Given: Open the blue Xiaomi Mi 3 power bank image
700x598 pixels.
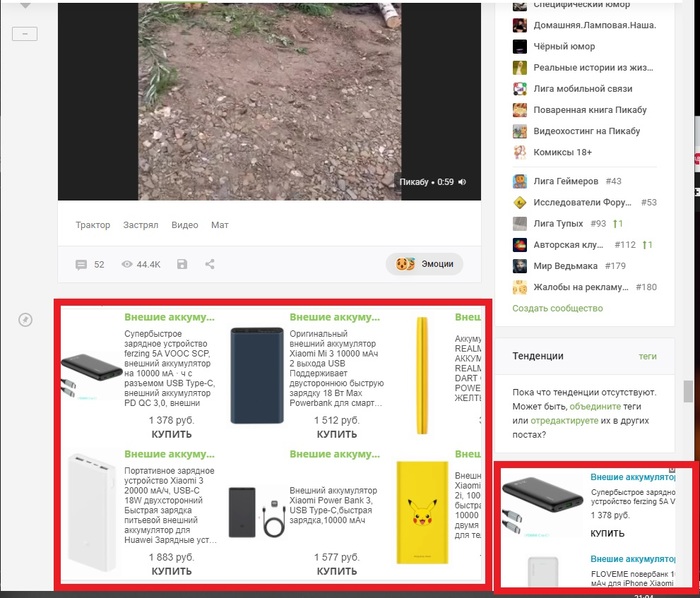Looking at the screenshot, I should click(x=257, y=375).
